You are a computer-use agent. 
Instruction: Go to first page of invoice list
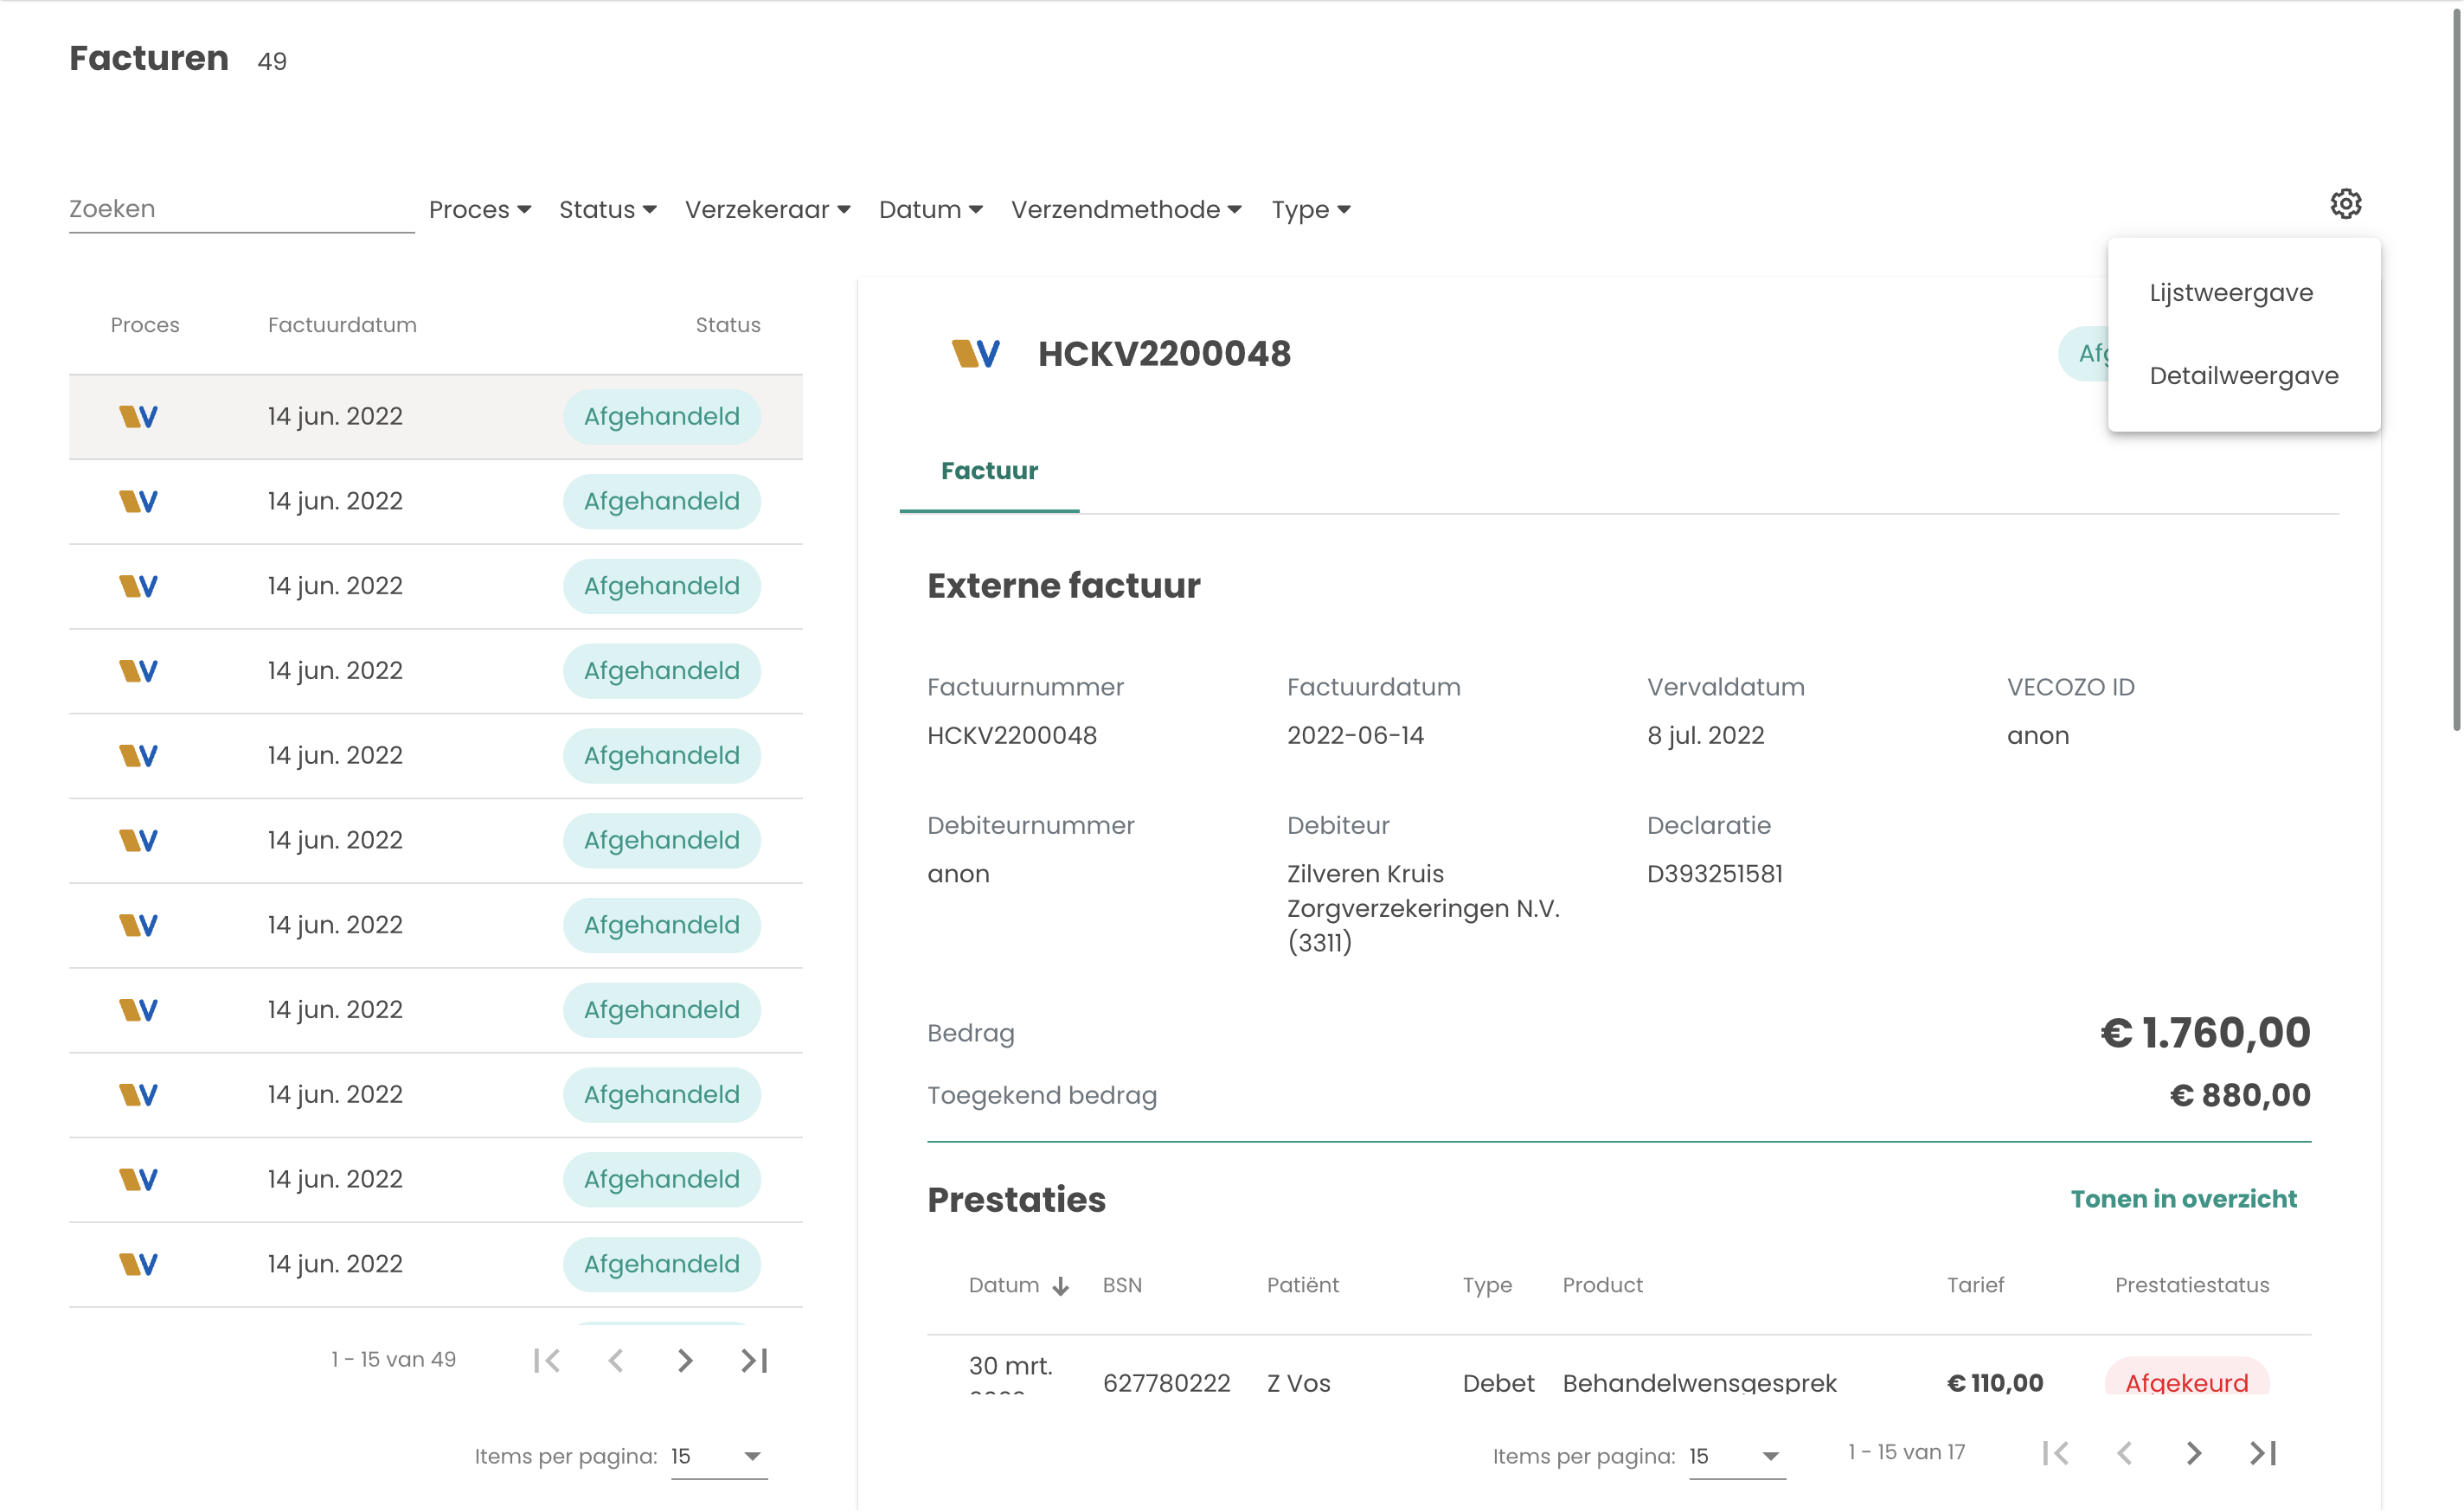point(547,1360)
